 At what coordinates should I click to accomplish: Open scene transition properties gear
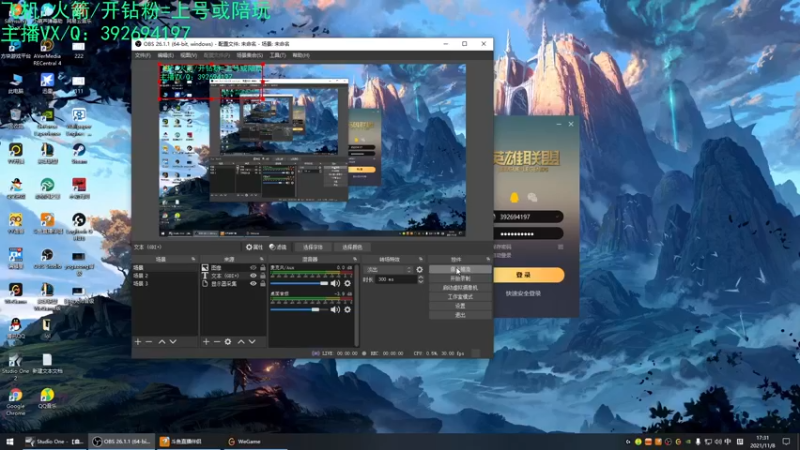click(x=419, y=269)
